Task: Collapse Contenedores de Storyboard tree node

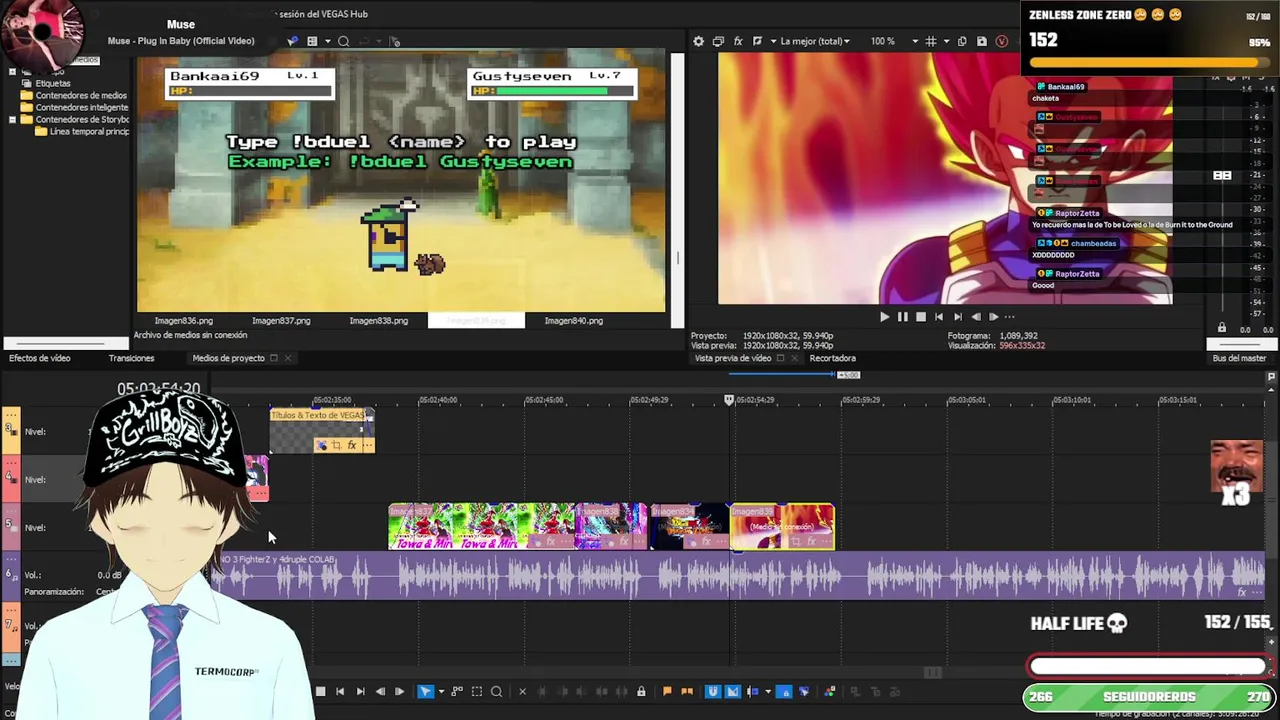Action: click(x=12, y=119)
